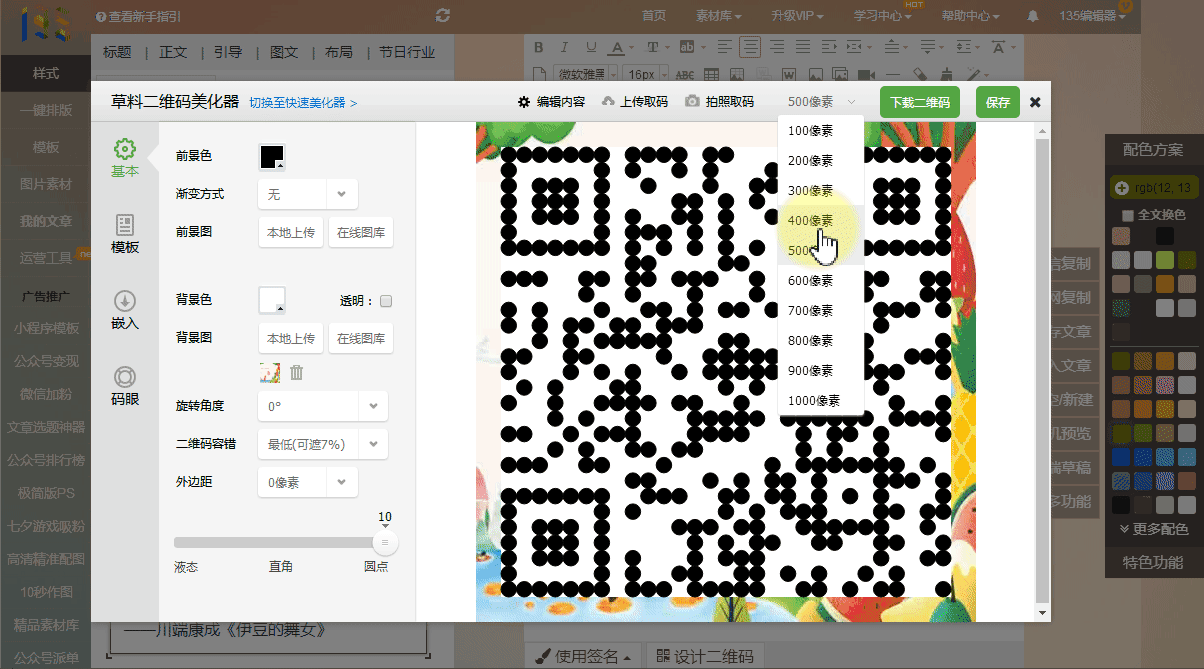Select 800像素 from the size list
The width and height of the screenshot is (1204, 669).
click(821, 340)
